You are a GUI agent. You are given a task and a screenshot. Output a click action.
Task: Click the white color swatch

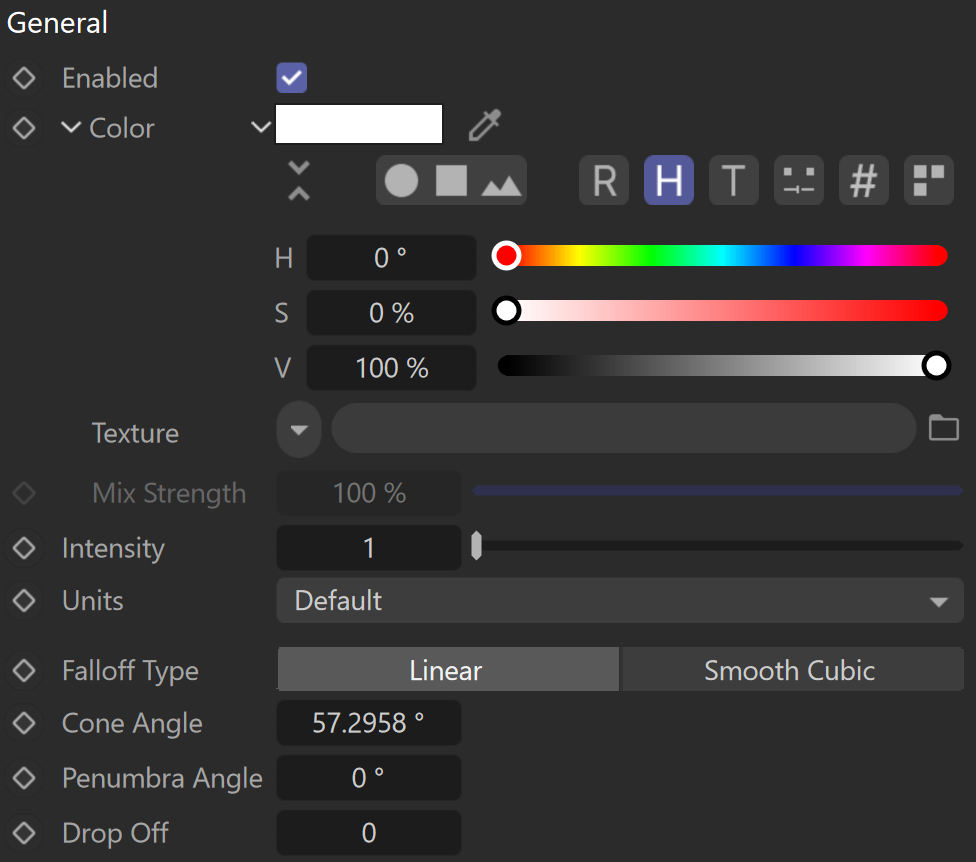(359, 124)
